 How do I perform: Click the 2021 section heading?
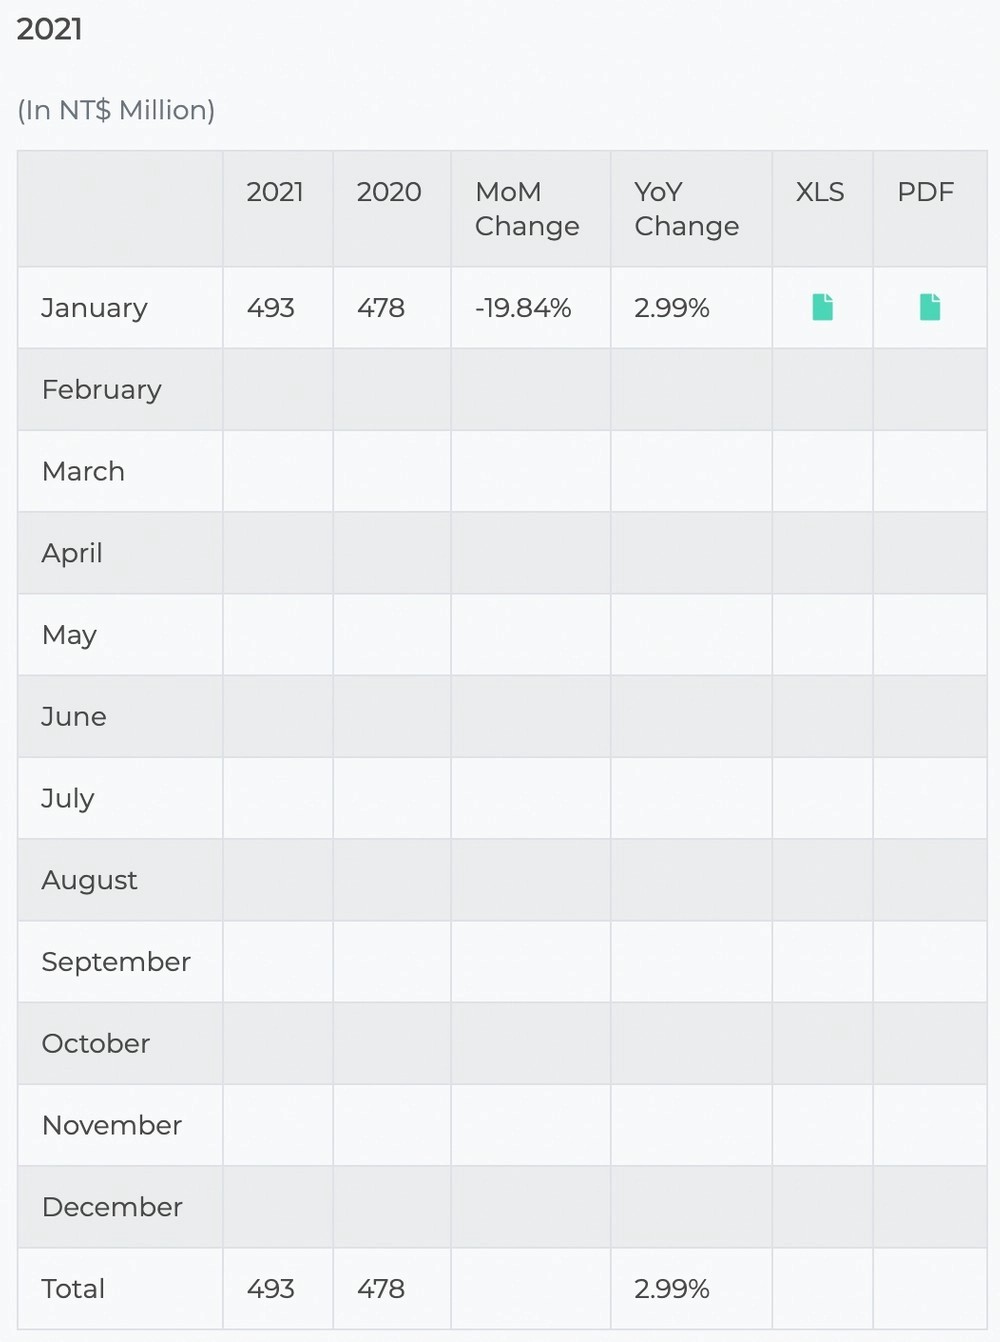coord(50,29)
